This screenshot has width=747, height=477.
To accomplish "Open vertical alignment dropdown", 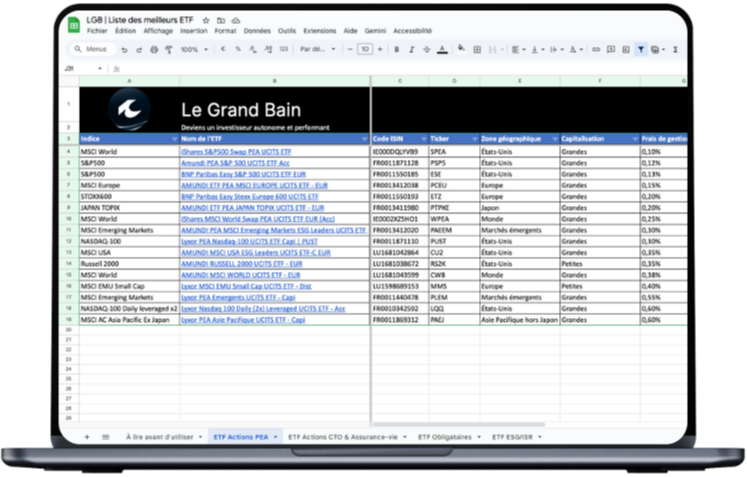I will pos(537,49).
